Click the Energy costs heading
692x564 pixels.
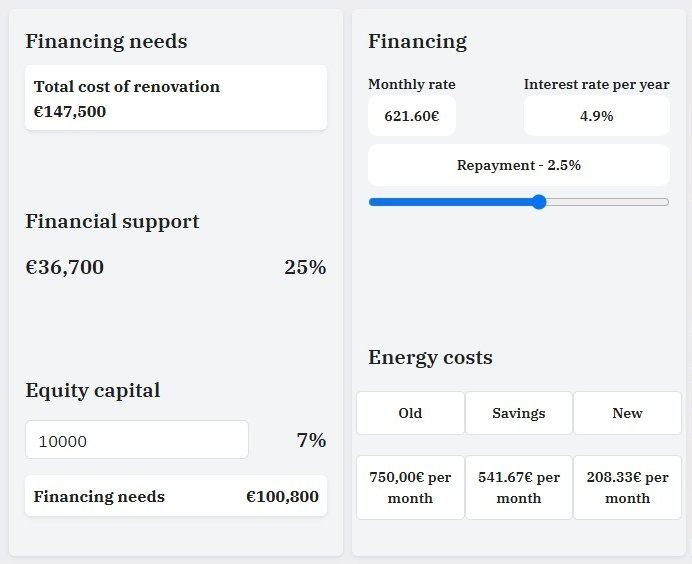point(430,357)
